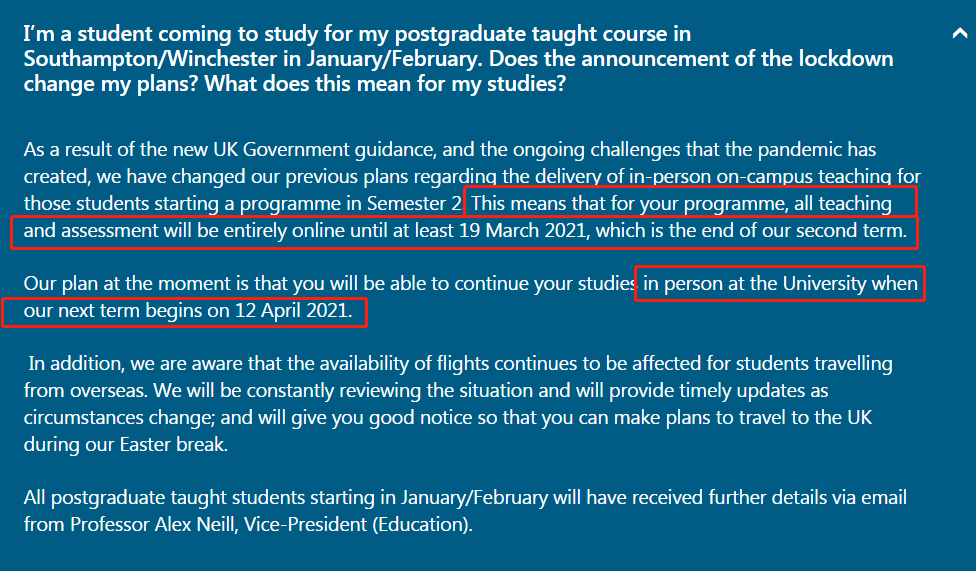Click the date '19 March 2021'
The height and width of the screenshot is (571, 976).
[524, 233]
